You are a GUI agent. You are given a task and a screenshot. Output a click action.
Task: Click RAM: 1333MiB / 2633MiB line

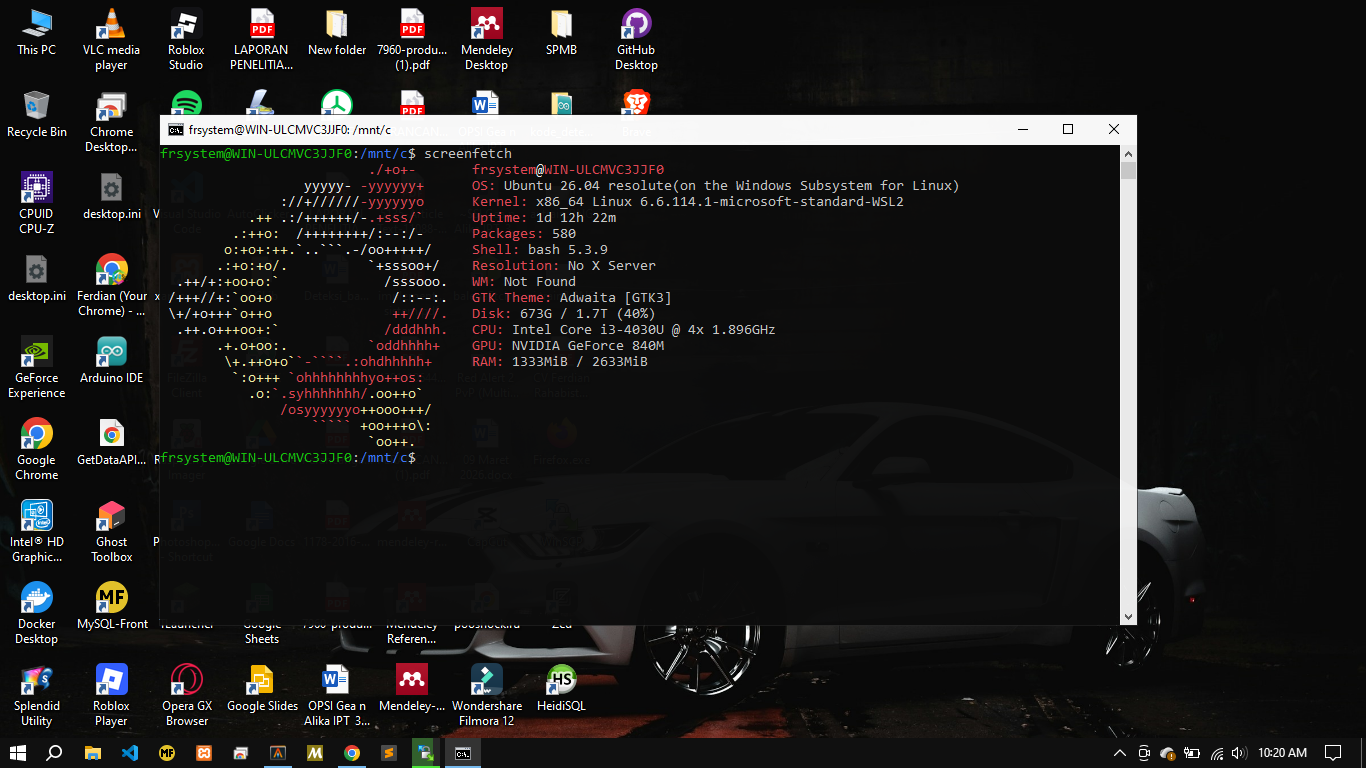(x=560, y=361)
